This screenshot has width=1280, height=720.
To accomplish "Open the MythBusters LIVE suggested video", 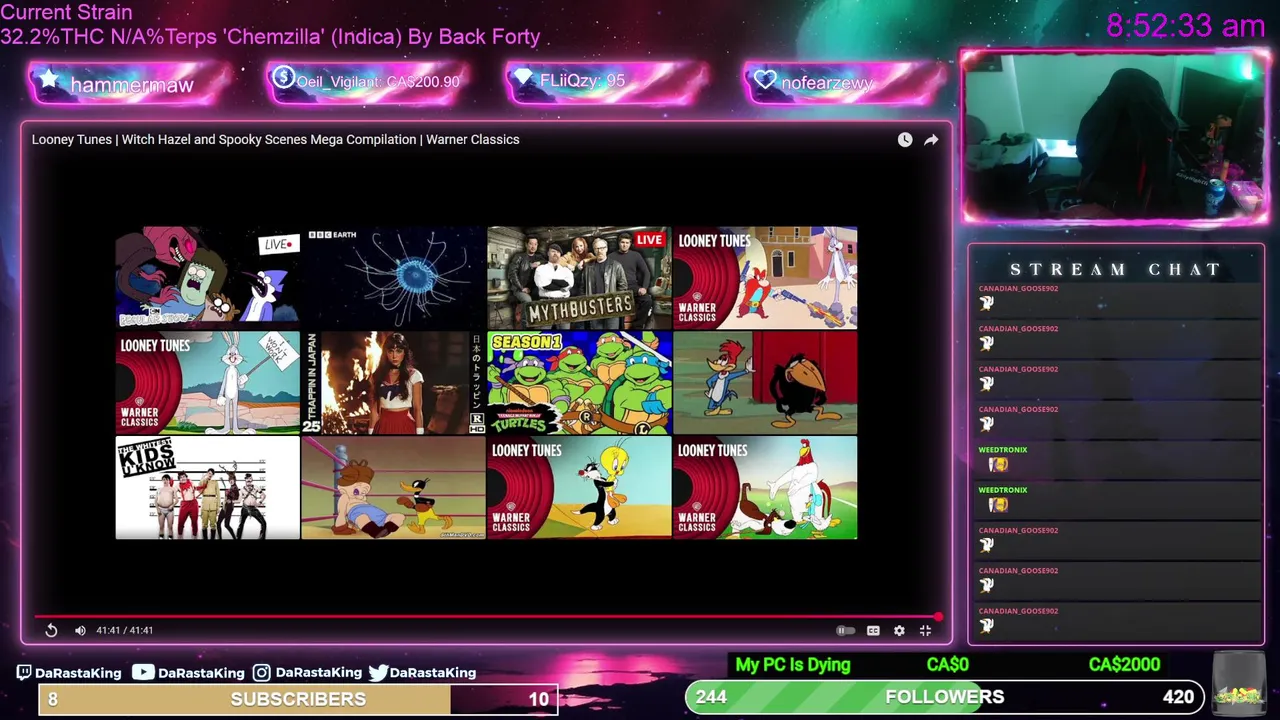I will pyautogui.click(x=579, y=277).
